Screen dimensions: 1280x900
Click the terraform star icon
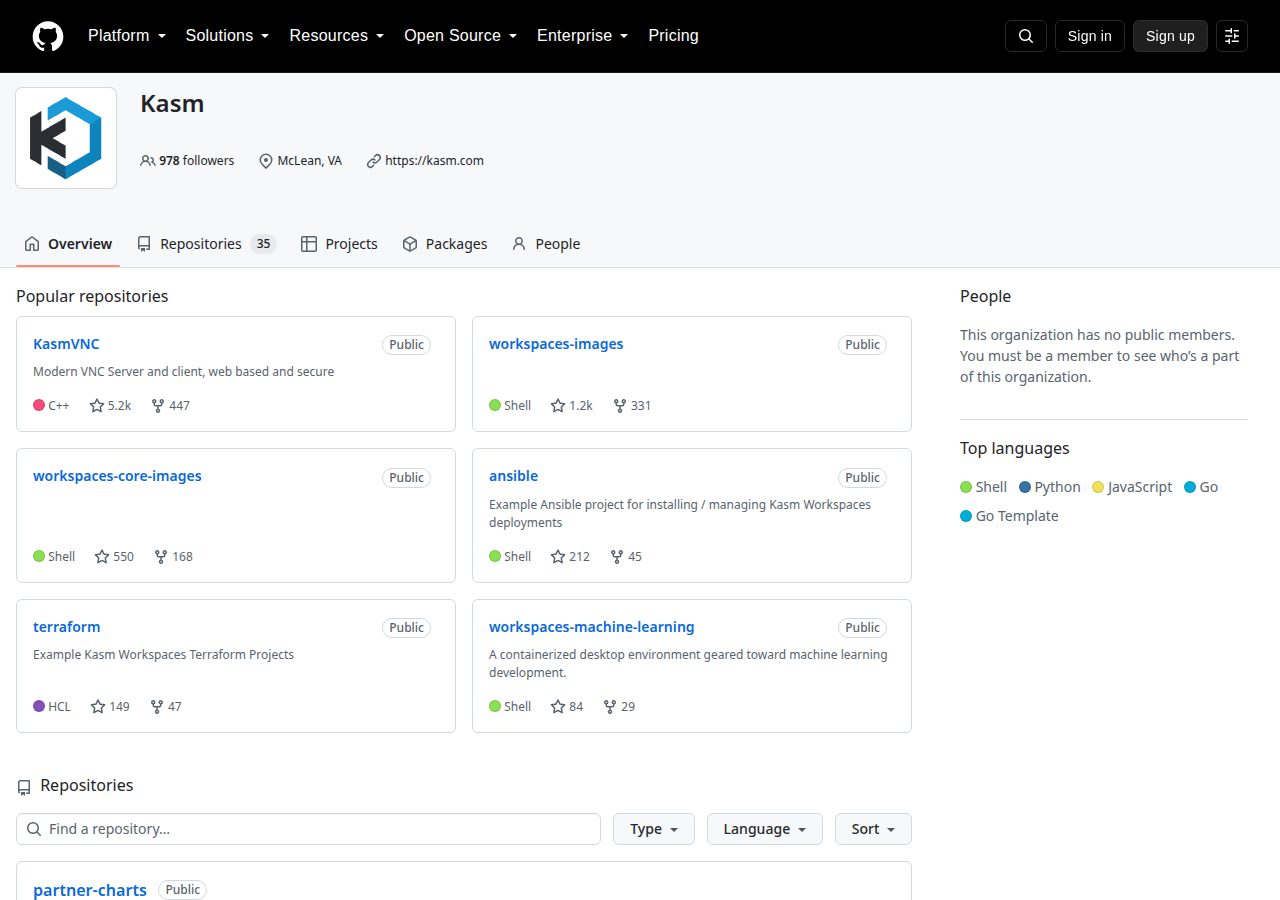pyautogui.click(x=98, y=707)
